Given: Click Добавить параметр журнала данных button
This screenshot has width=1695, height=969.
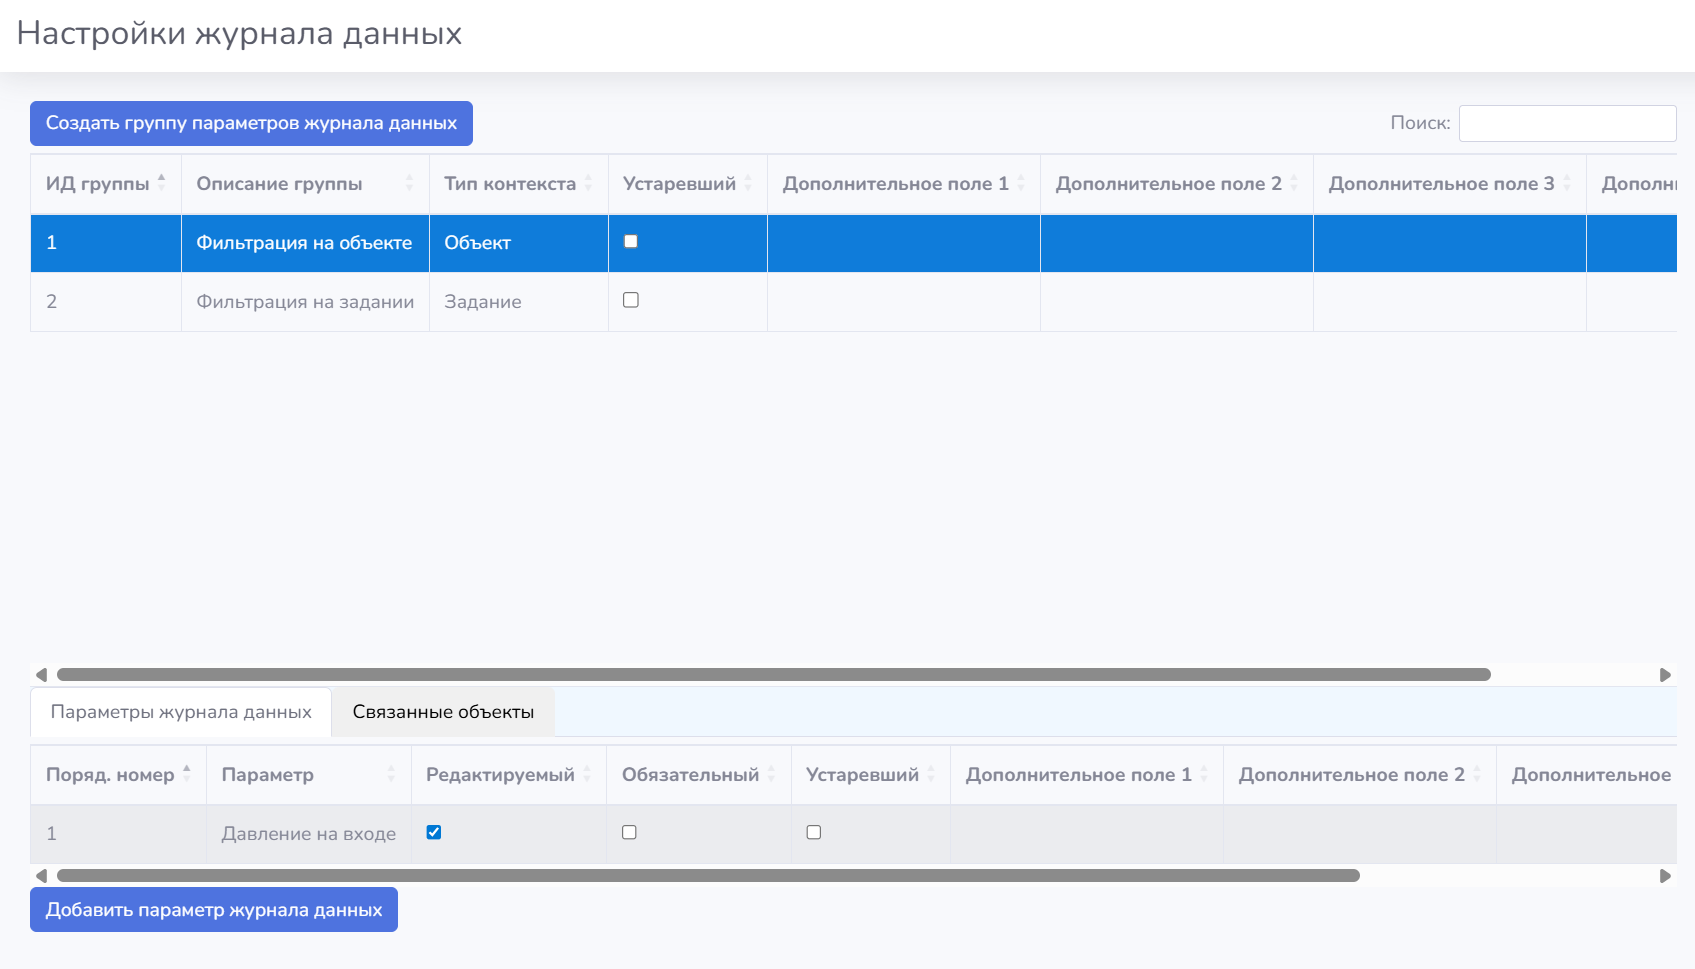Looking at the screenshot, I should click(214, 910).
